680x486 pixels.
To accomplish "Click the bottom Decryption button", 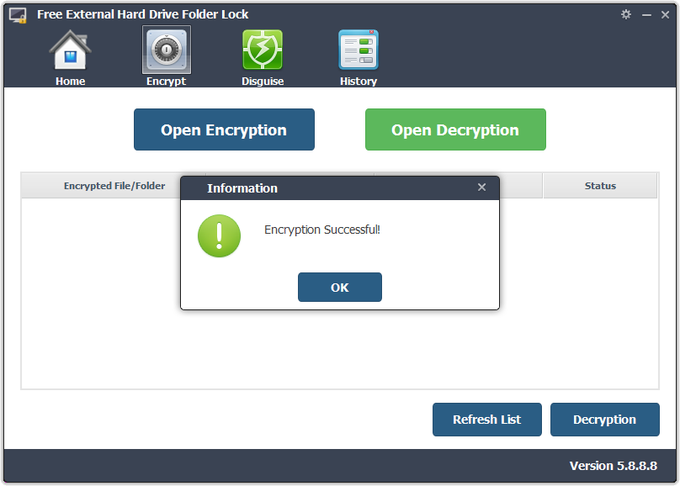I will click(604, 420).
